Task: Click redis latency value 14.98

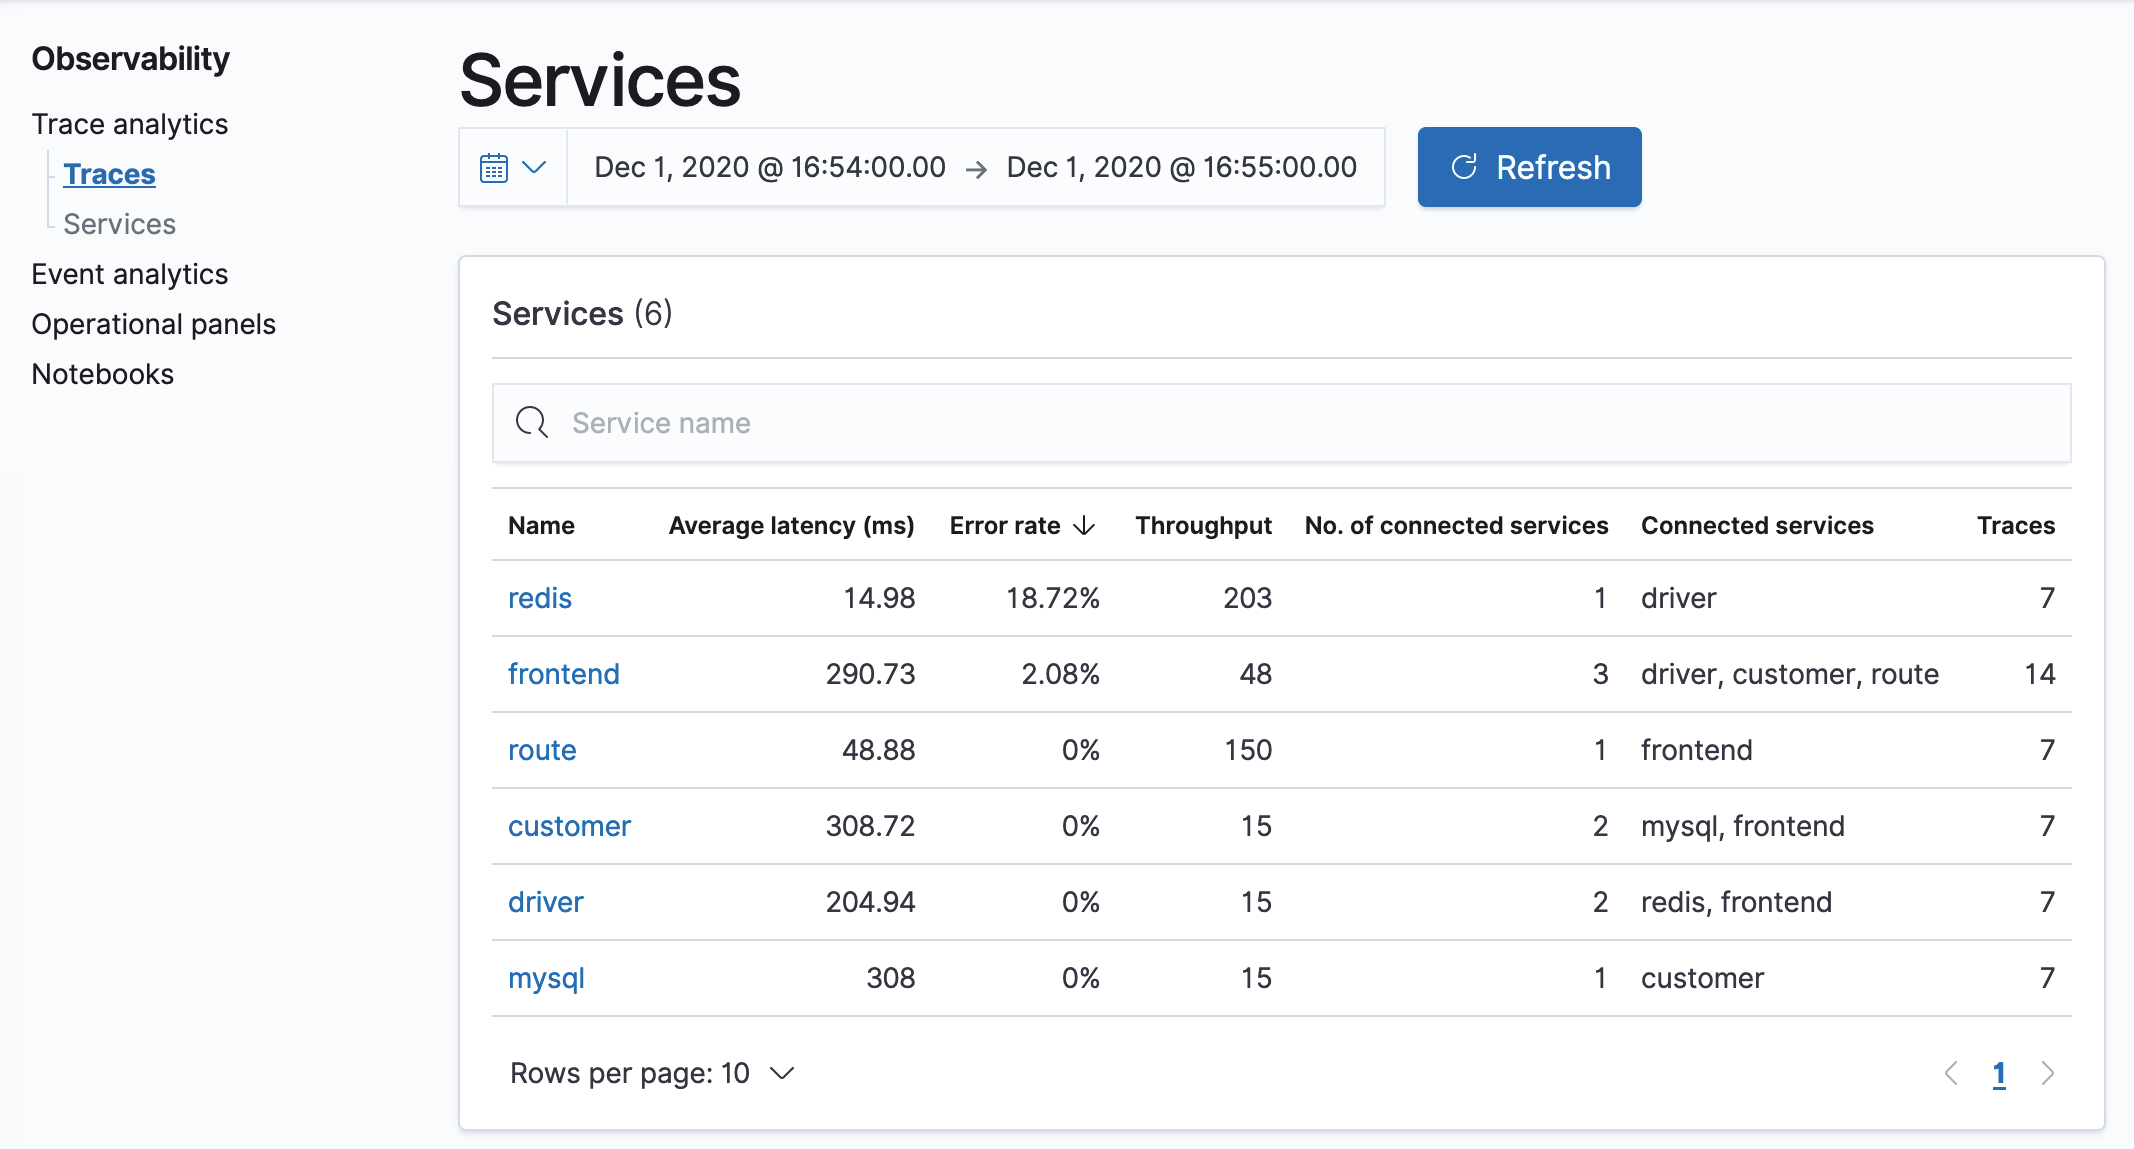Action: pos(879,598)
